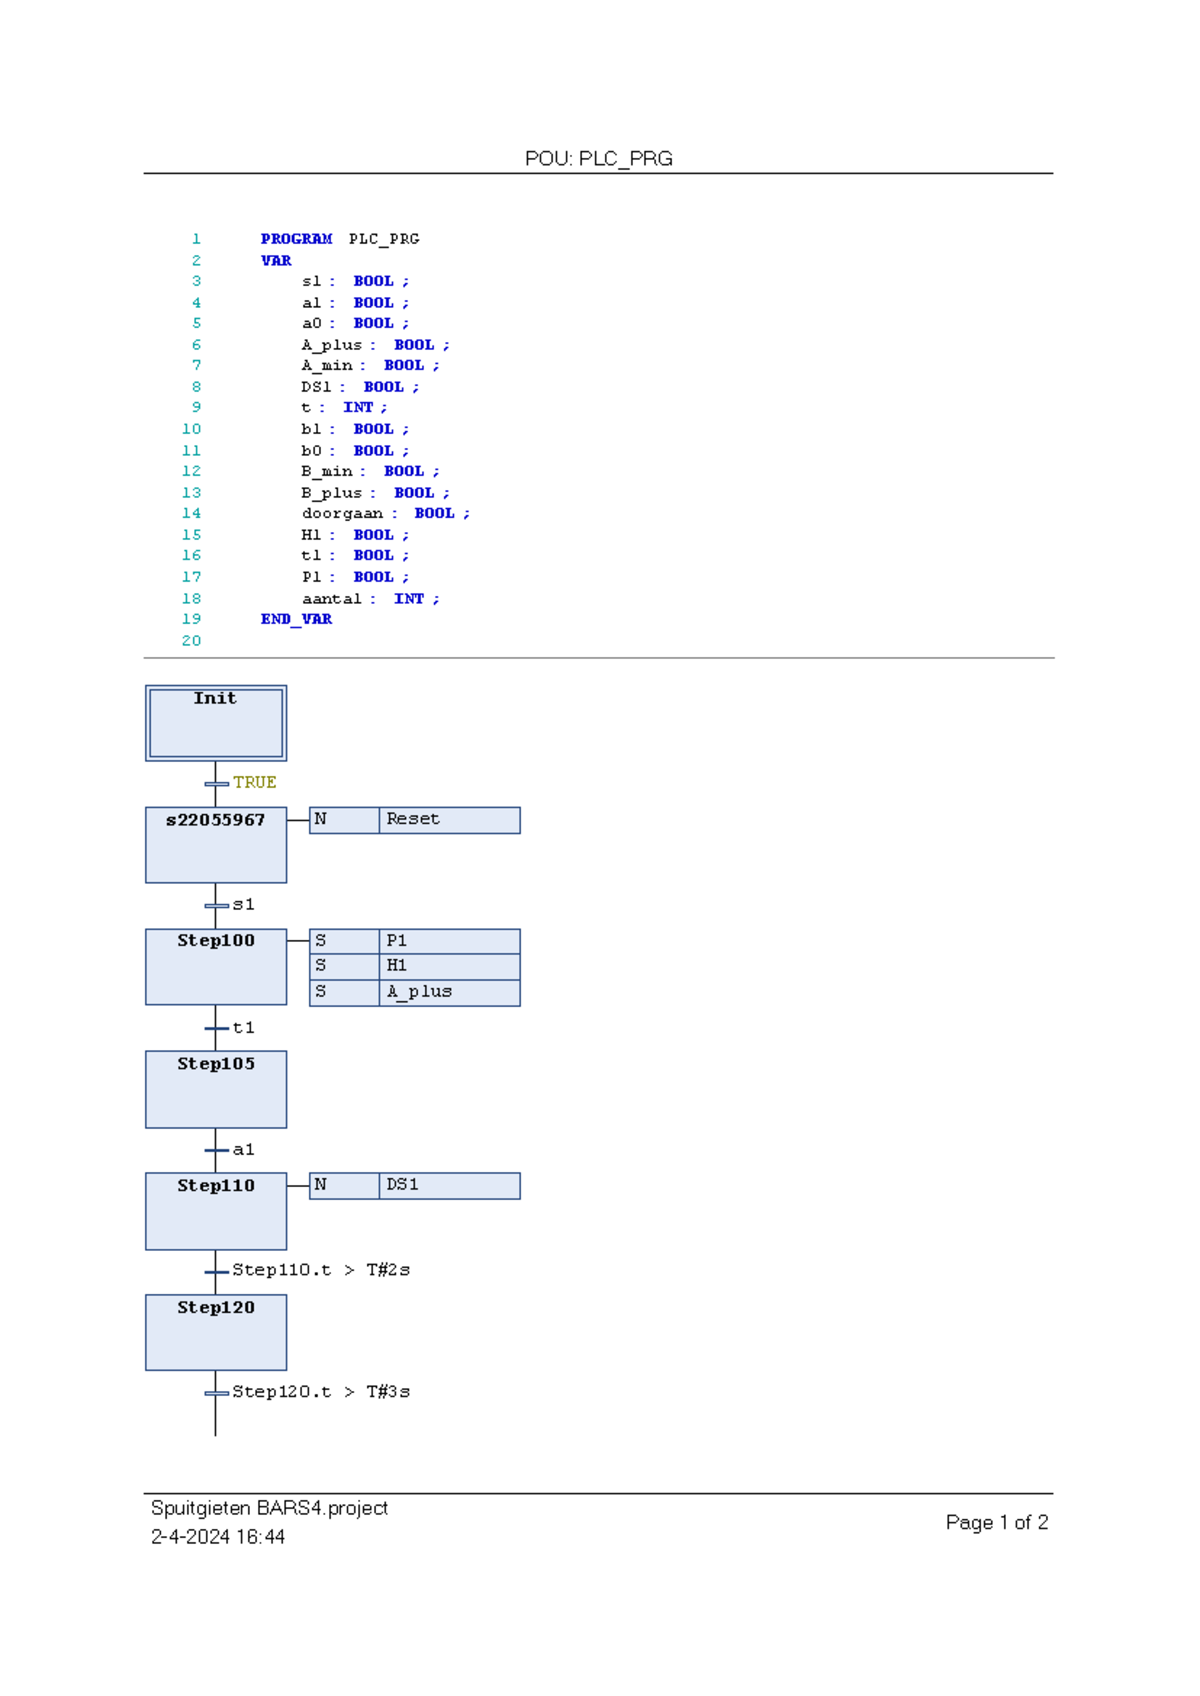This screenshot has height=1696, width=1200.
Task: Select declaration line 'b0 : BOOL ;'
Action: [355, 451]
